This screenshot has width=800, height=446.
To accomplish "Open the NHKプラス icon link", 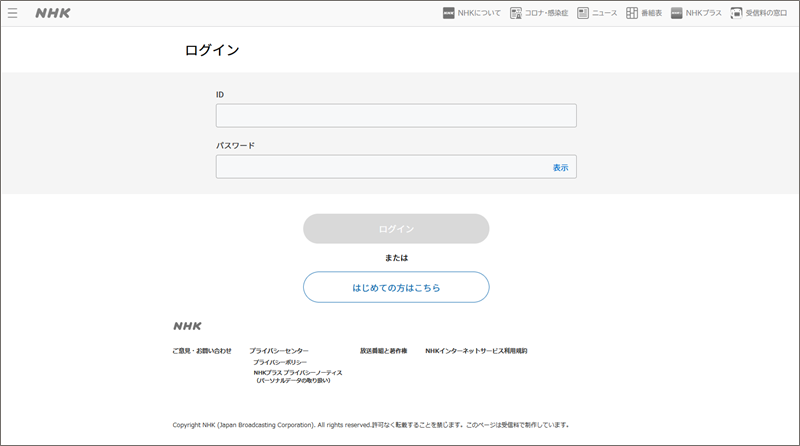I will 677,14.
